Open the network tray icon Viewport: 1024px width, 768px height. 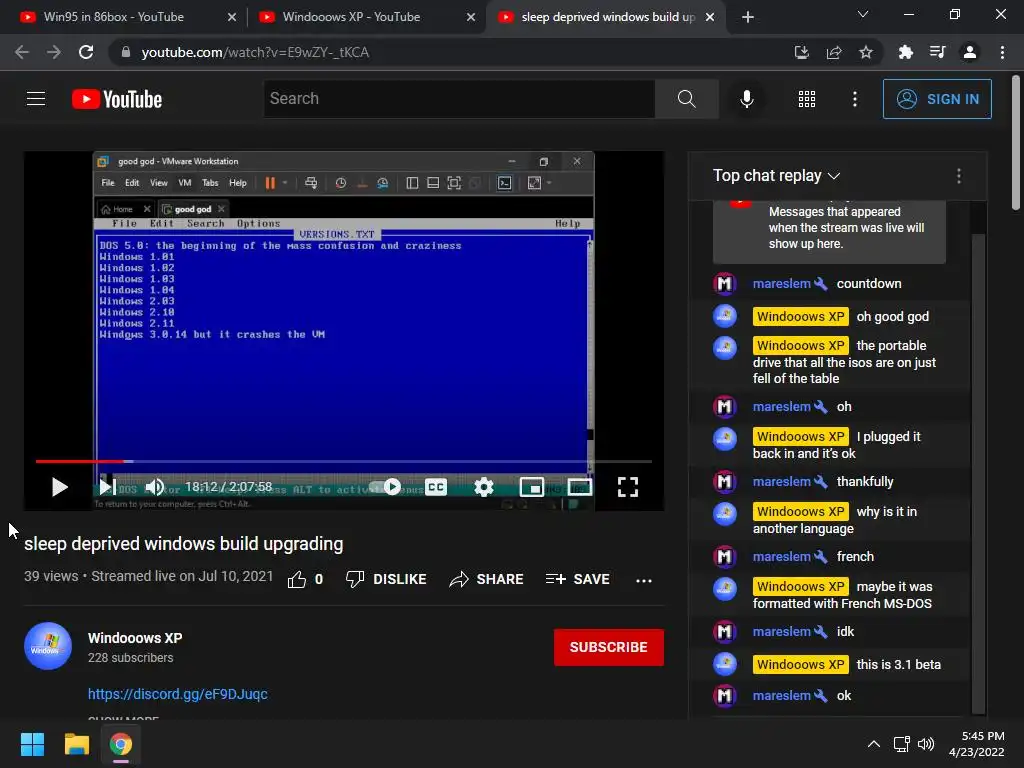[903, 744]
